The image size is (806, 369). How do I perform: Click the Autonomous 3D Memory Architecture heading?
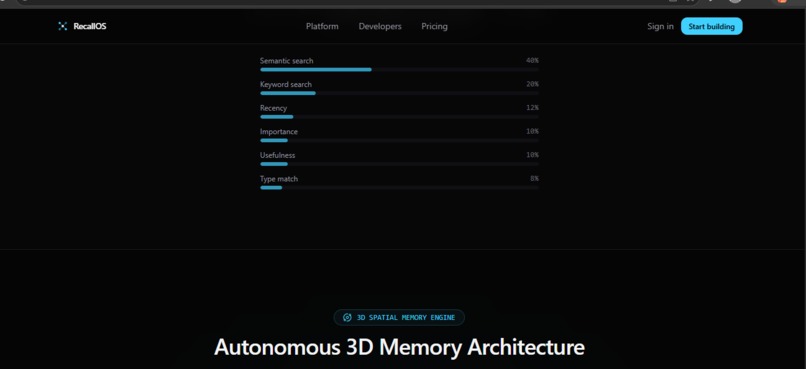[x=399, y=347]
